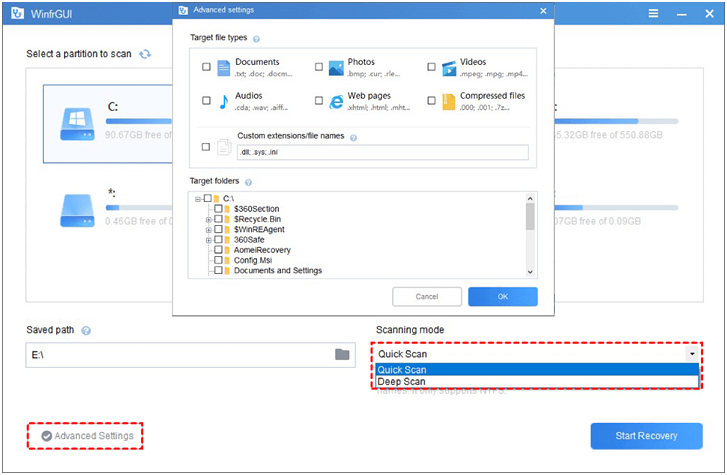Click the Target folders vertical scrollbar

[x=530, y=215]
